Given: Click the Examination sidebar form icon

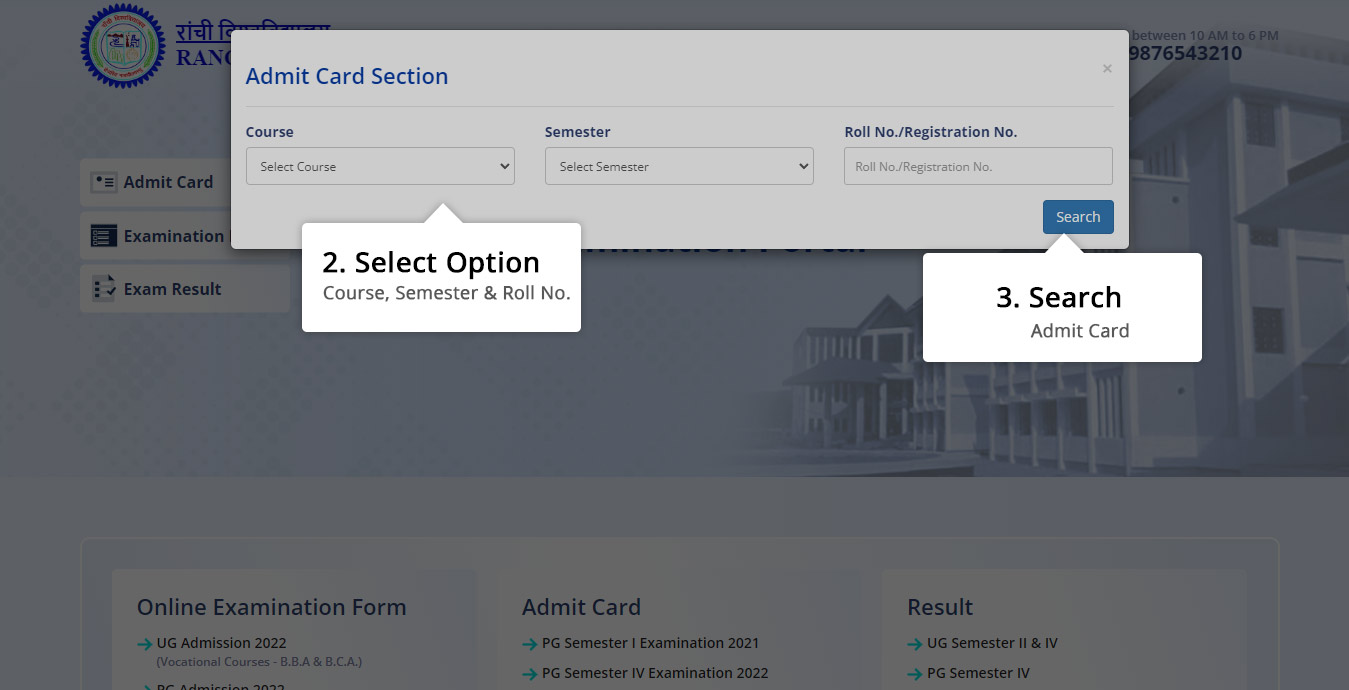Looking at the screenshot, I should tap(104, 236).
